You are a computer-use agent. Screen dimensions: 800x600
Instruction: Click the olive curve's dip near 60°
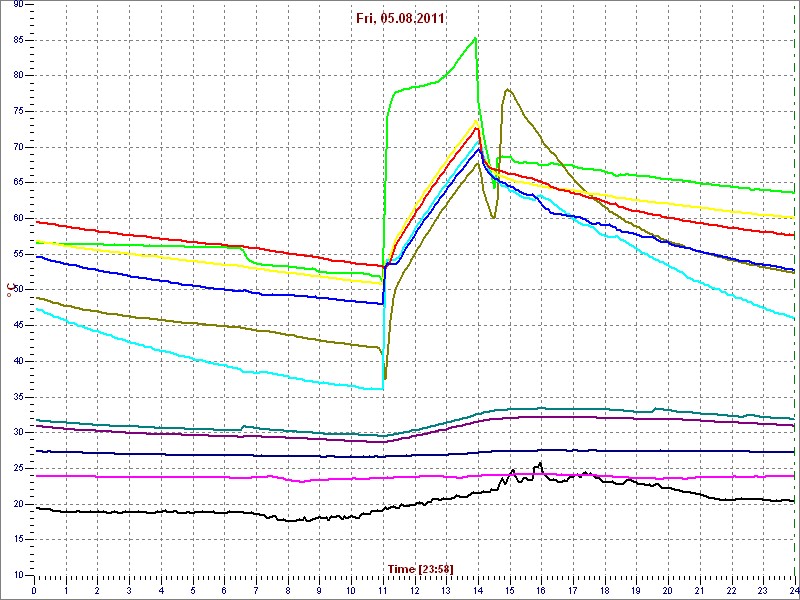coord(494,217)
